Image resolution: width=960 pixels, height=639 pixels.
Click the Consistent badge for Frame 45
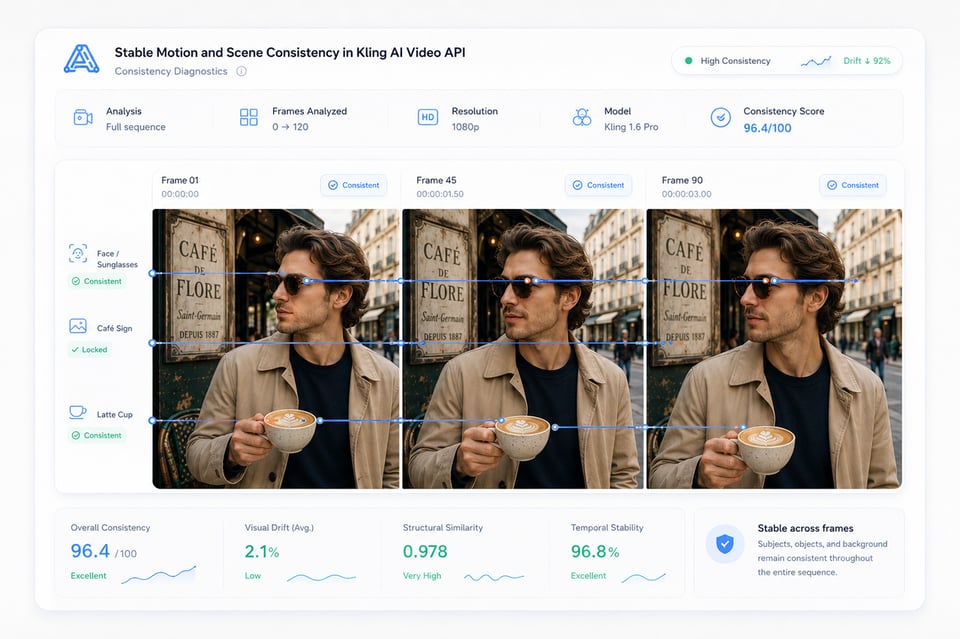point(598,185)
